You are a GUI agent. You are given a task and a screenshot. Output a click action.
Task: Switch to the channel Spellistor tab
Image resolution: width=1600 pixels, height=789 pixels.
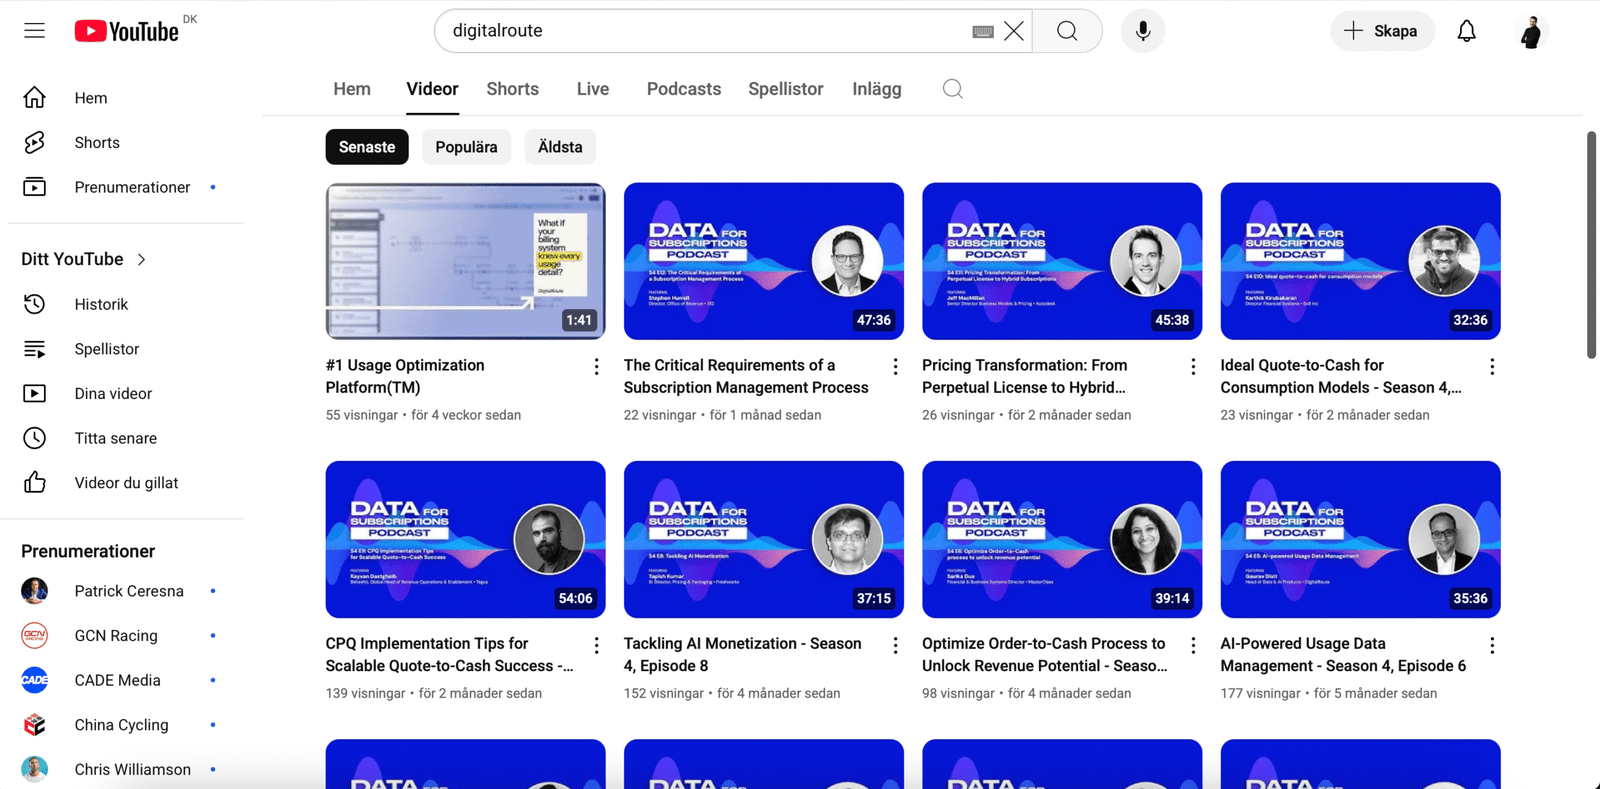click(786, 89)
